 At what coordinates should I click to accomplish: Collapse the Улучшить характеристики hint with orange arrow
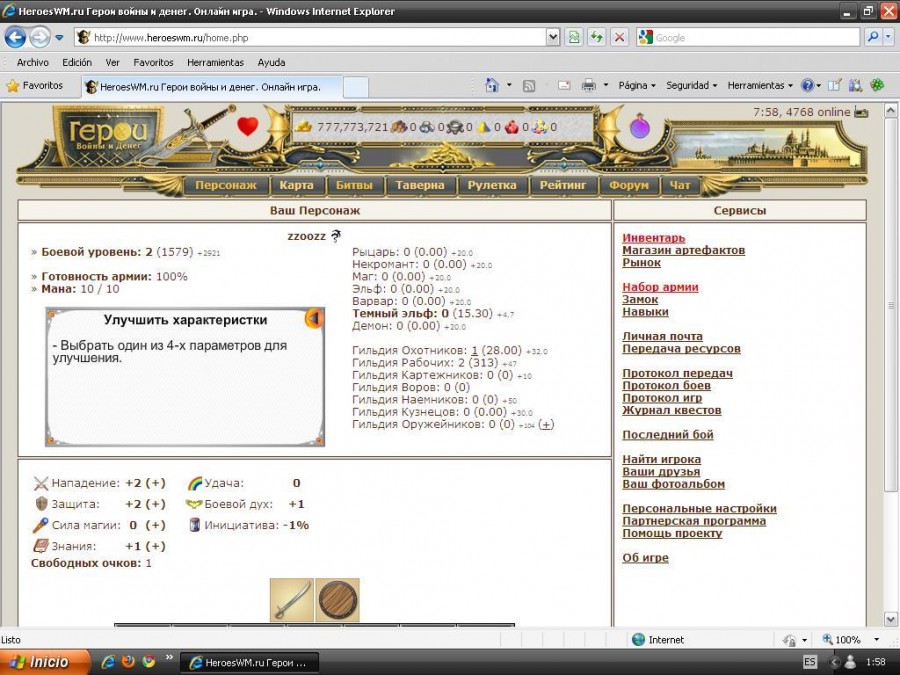click(x=314, y=319)
